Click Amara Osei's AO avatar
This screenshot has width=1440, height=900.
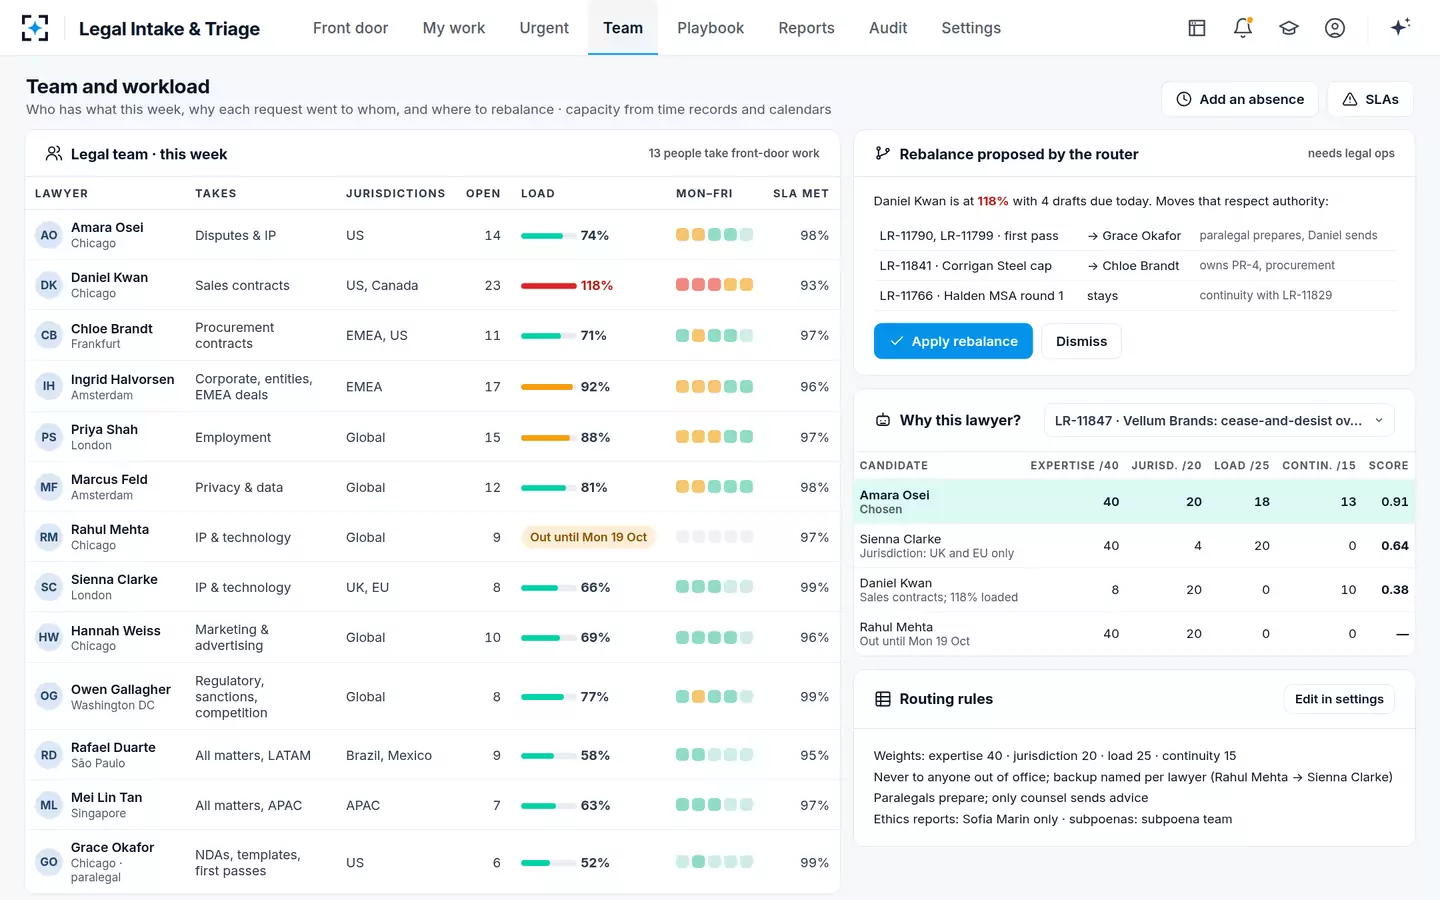[x=49, y=235]
